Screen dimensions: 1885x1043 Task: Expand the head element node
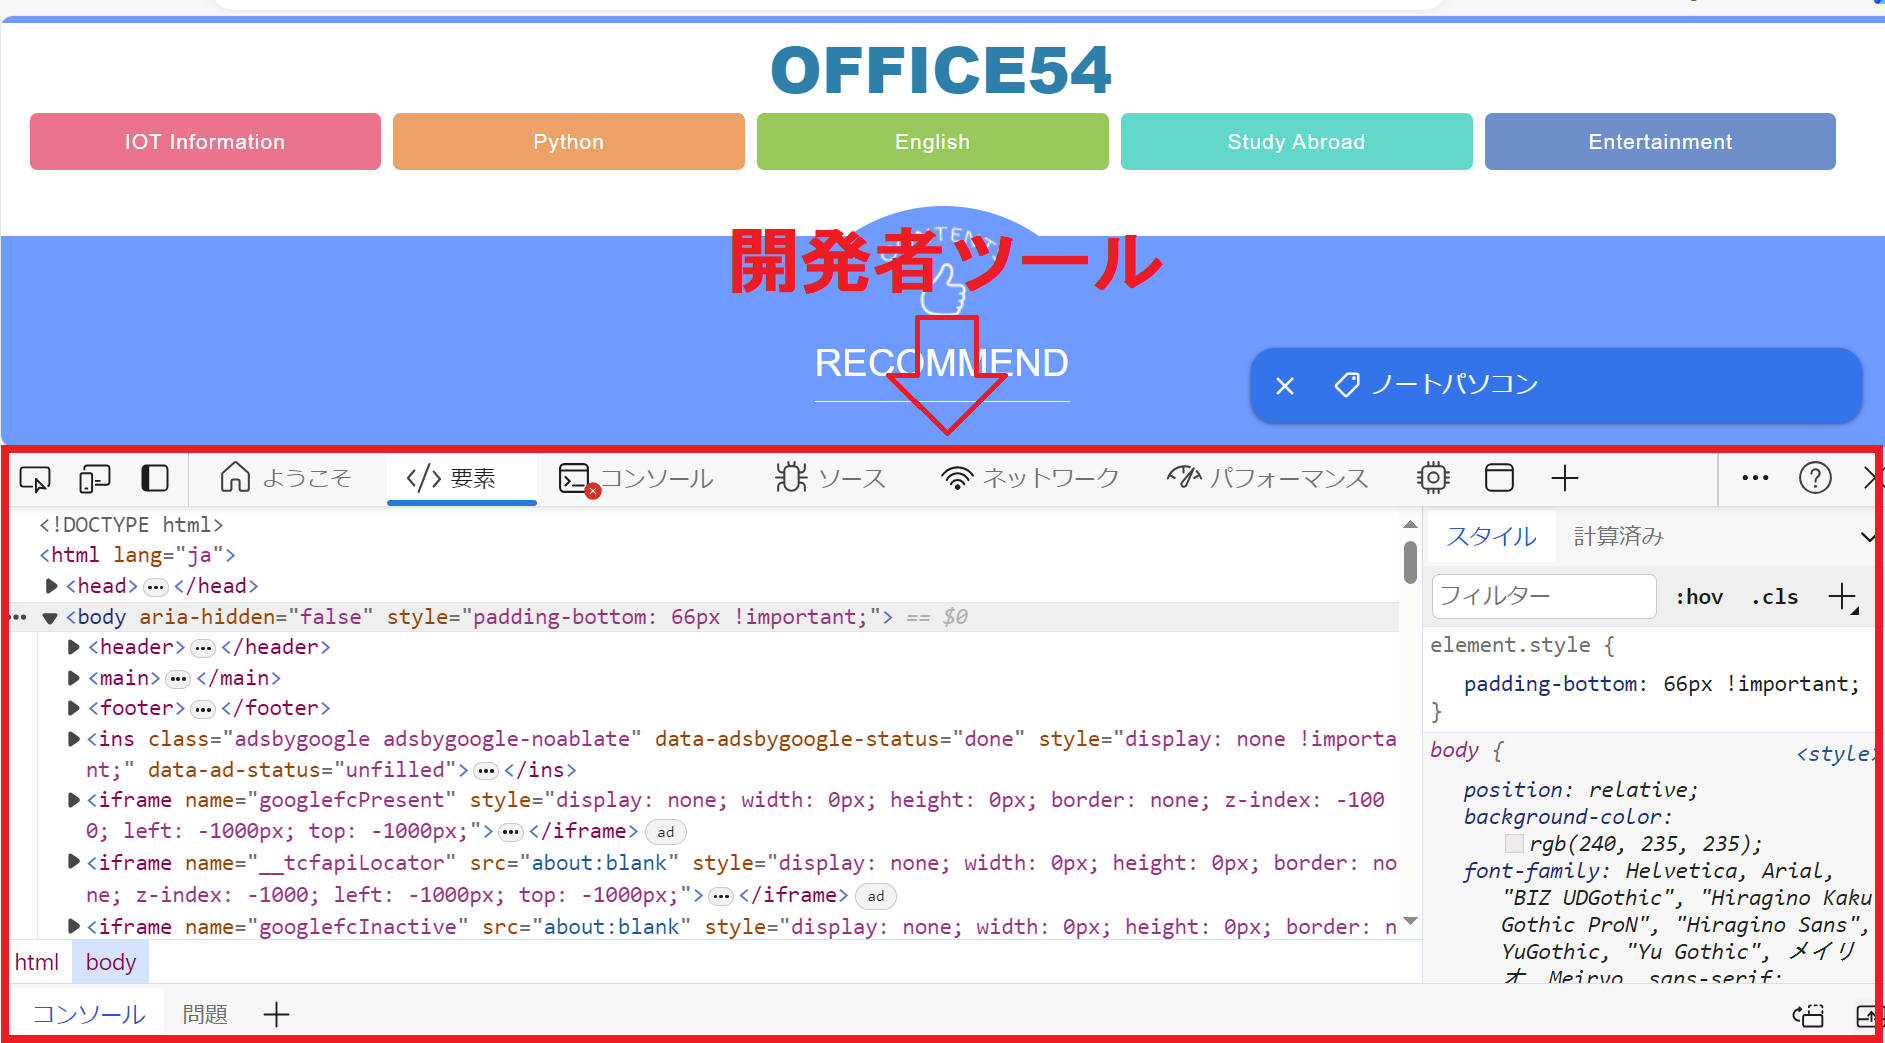pos(51,586)
